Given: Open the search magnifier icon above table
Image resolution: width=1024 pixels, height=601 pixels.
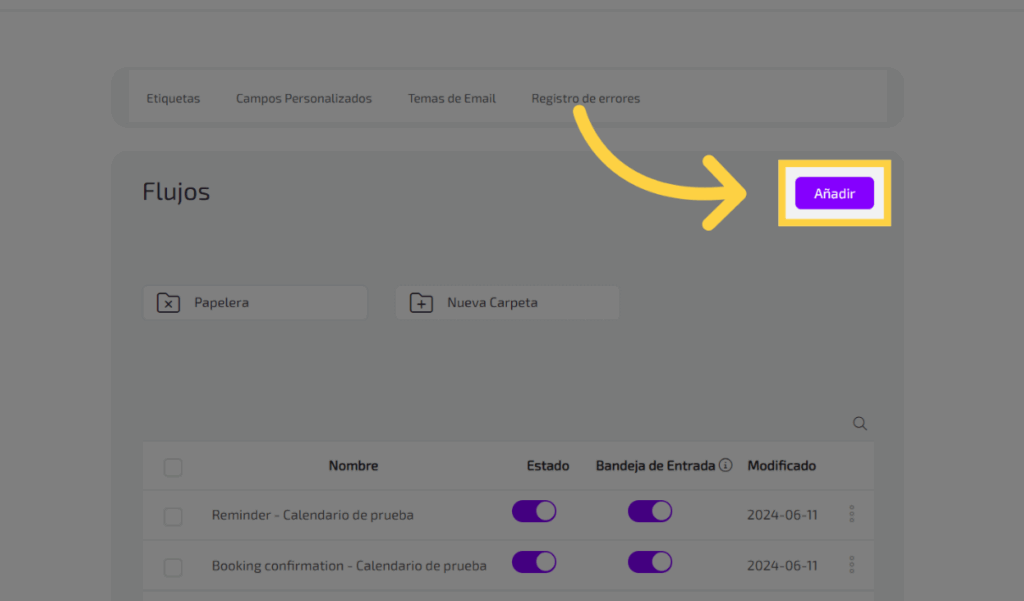Looking at the screenshot, I should (860, 424).
